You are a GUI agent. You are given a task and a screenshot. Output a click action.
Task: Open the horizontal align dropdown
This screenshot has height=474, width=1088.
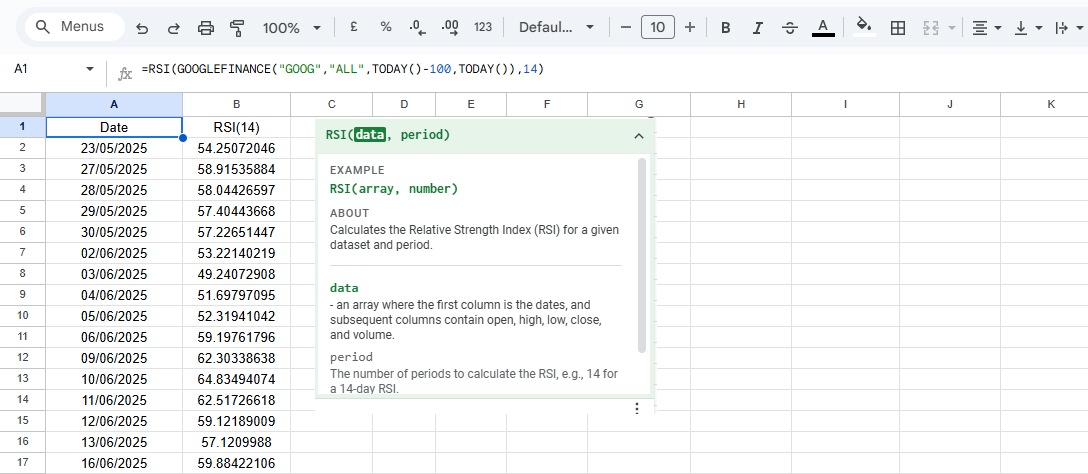tap(987, 28)
